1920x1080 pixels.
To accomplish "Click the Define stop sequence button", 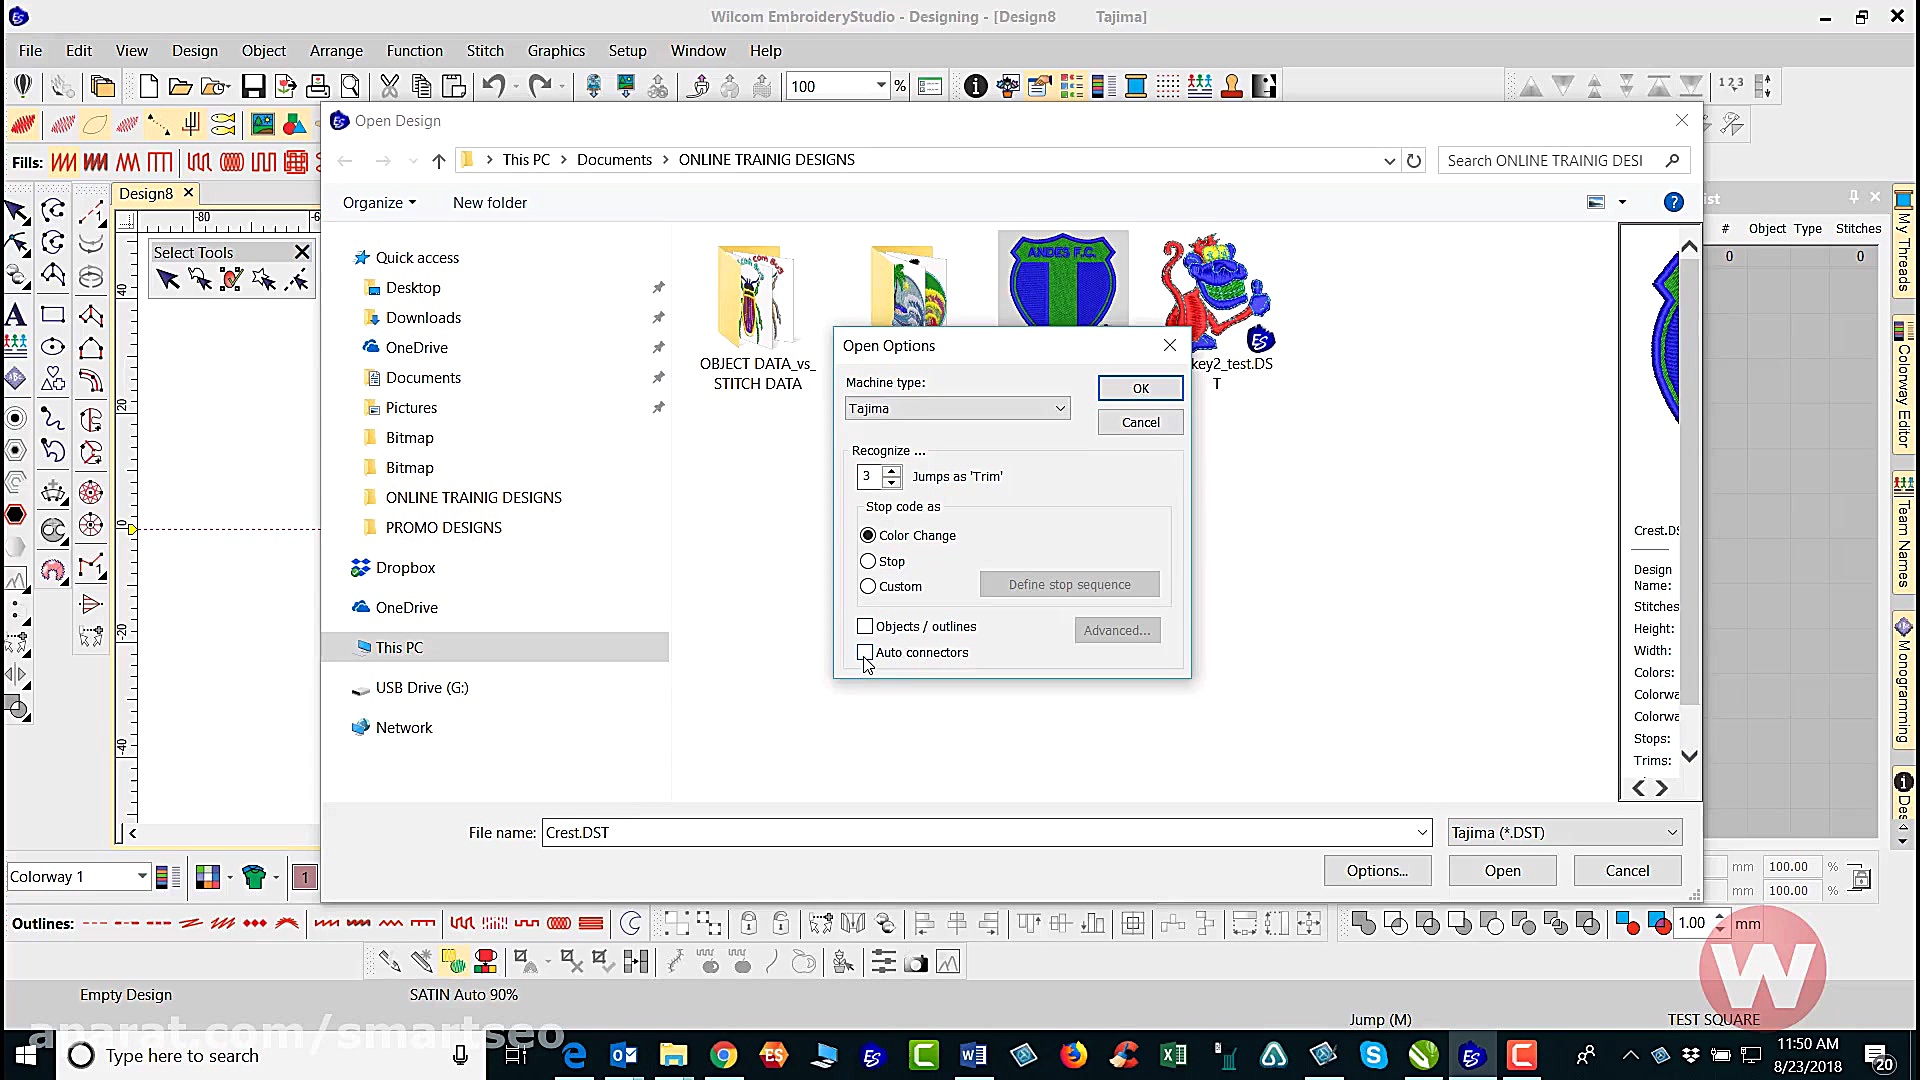I will click(x=1069, y=584).
